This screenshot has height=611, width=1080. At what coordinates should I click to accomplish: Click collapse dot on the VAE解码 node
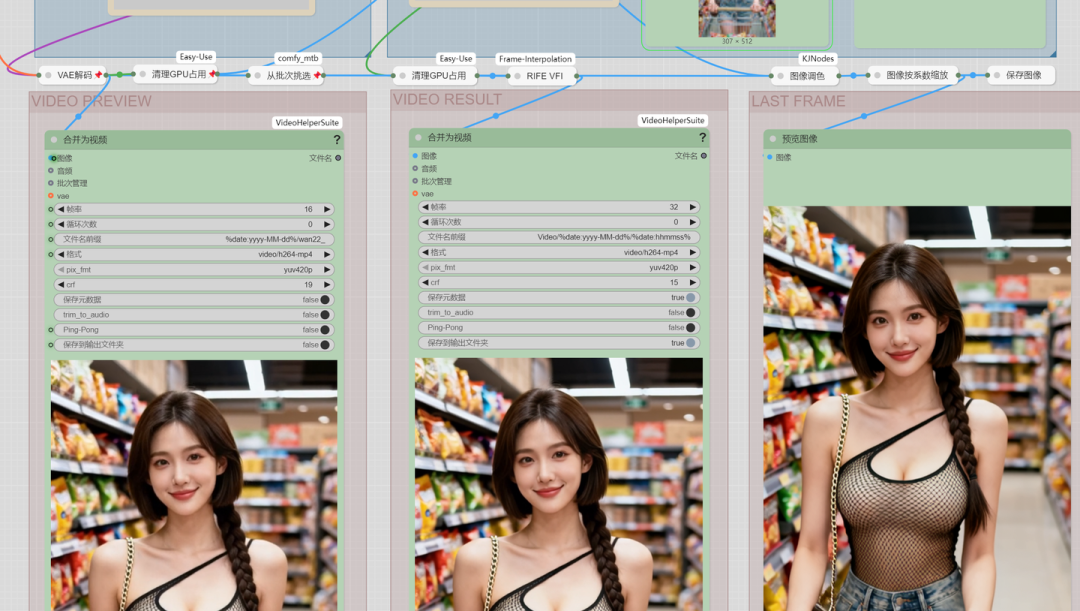pyautogui.click(x=48, y=76)
